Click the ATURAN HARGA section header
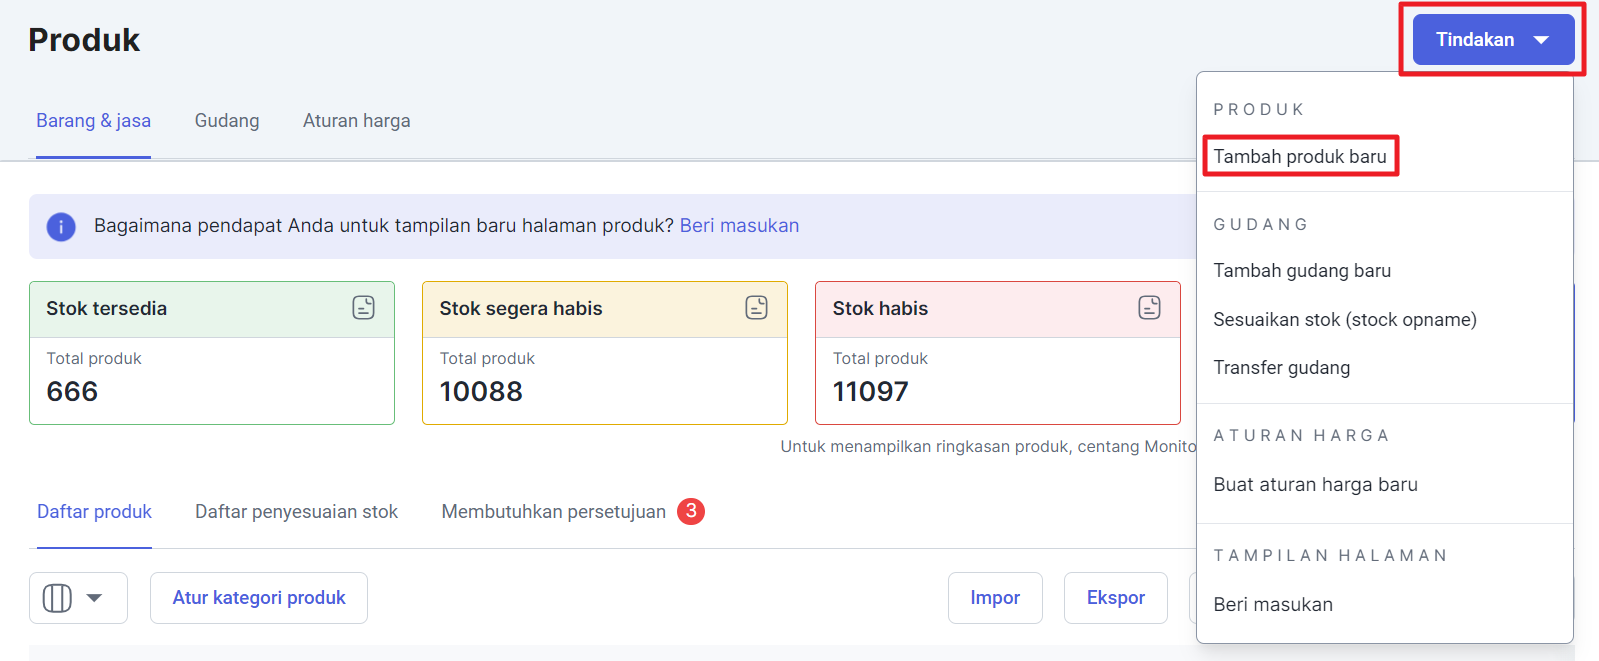The image size is (1599, 661). pos(1302,436)
